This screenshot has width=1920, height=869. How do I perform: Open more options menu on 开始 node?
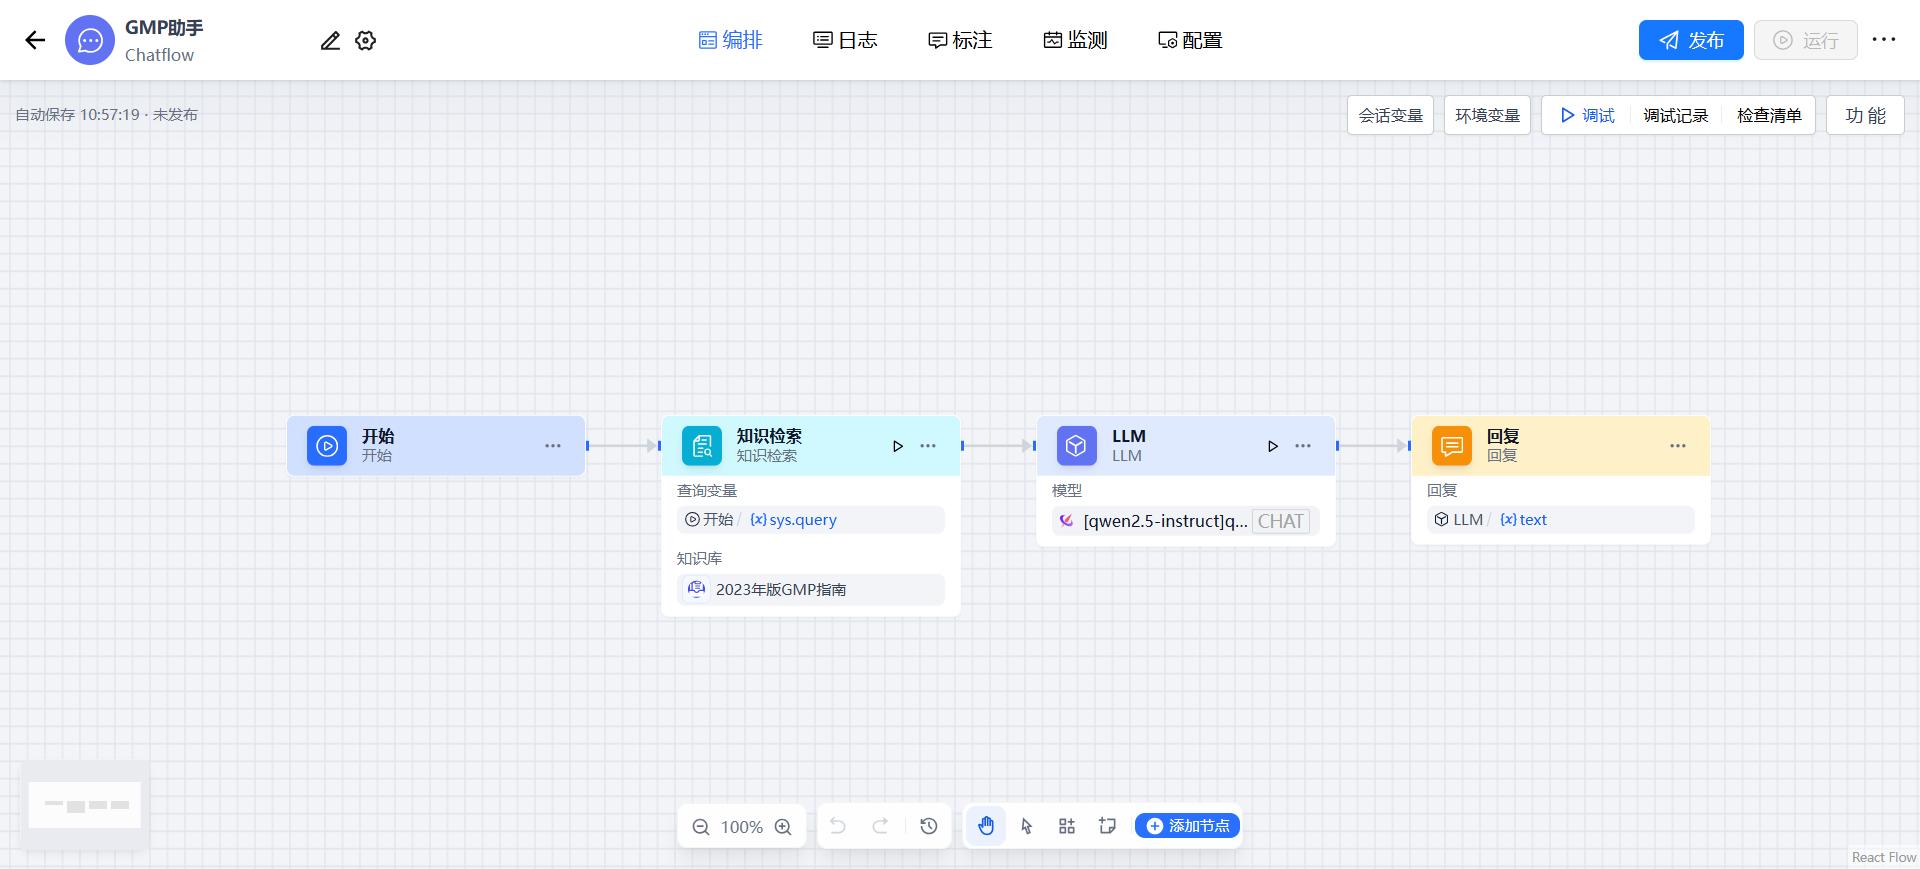click(x=553, y=446)
